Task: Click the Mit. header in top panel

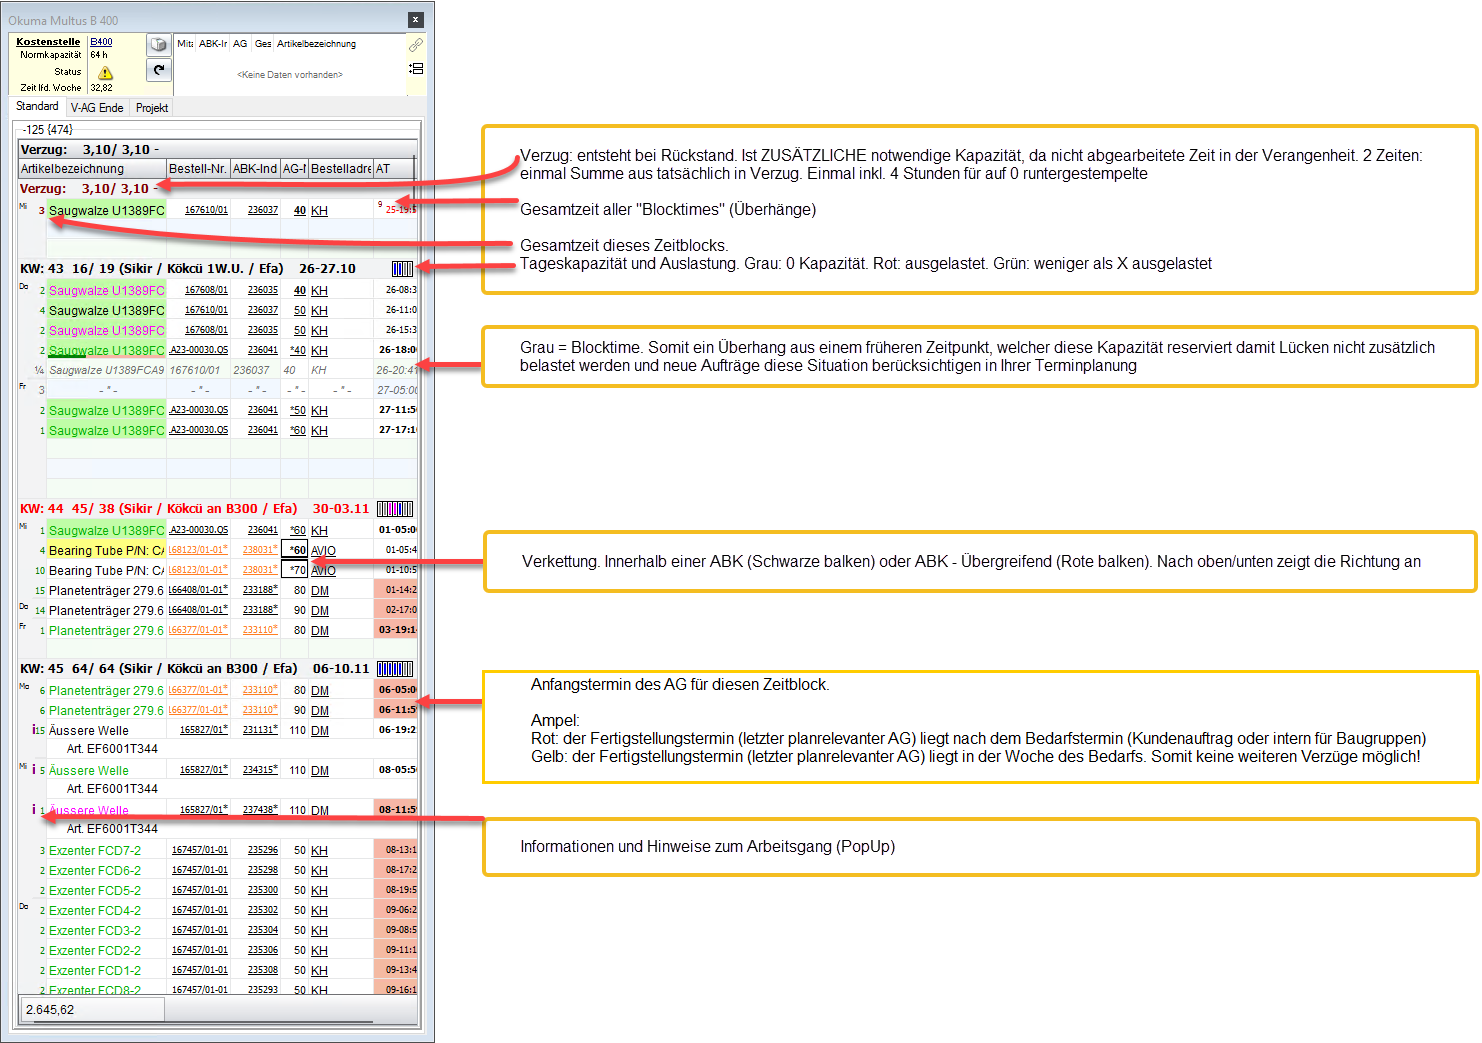Action: pos(185,44)
